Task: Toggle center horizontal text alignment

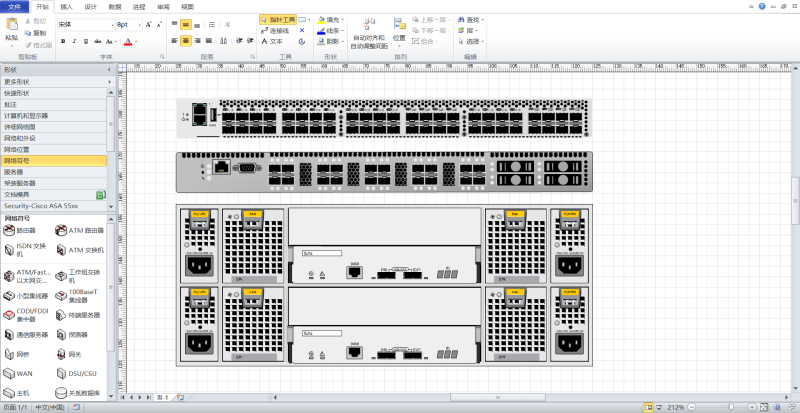Action: [x=186, y=41]
